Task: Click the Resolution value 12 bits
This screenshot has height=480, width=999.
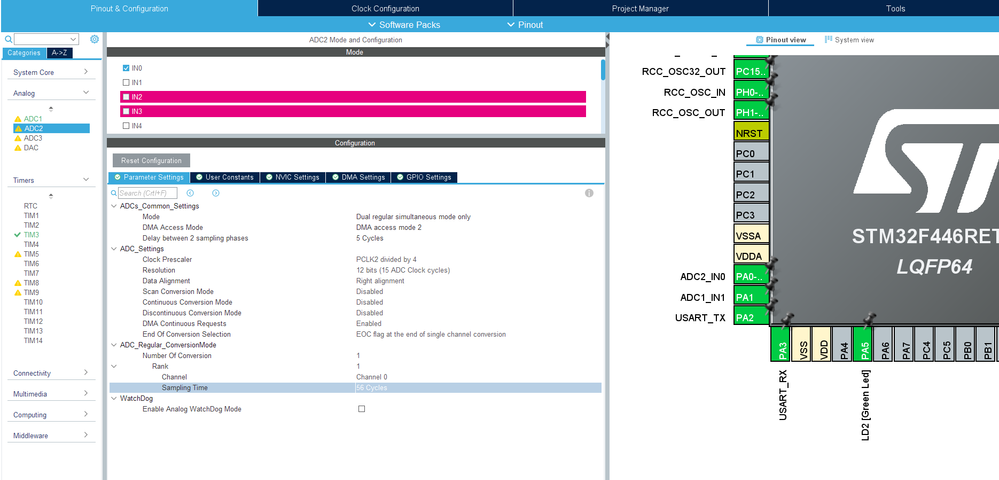Action: point(403,270)
